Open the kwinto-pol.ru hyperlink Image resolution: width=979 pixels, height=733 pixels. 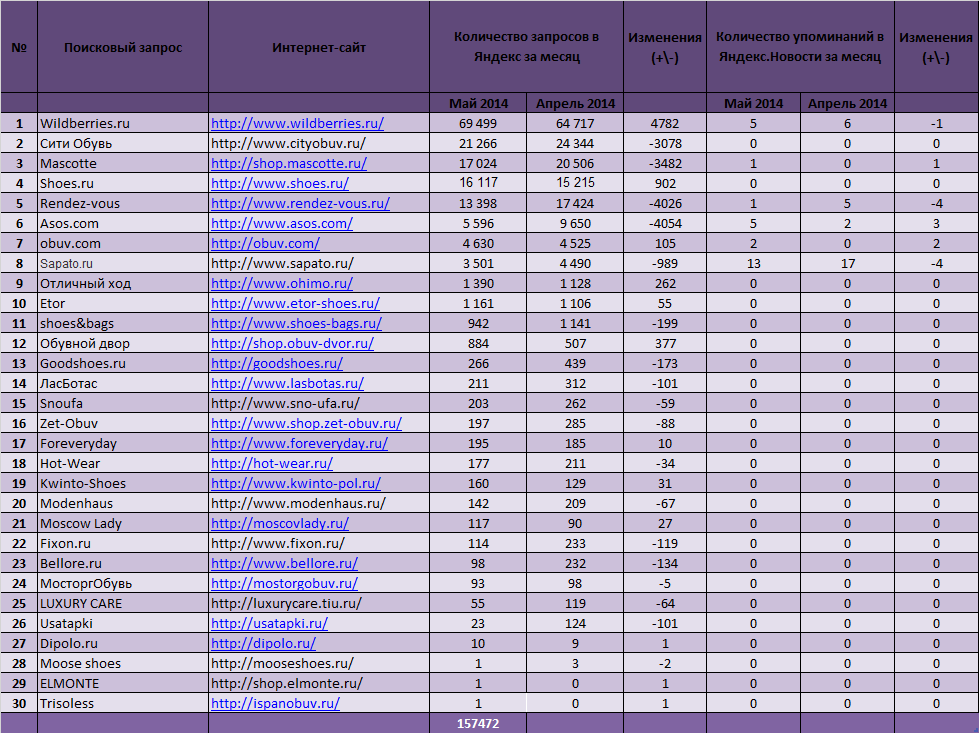(x=296, y=483)
